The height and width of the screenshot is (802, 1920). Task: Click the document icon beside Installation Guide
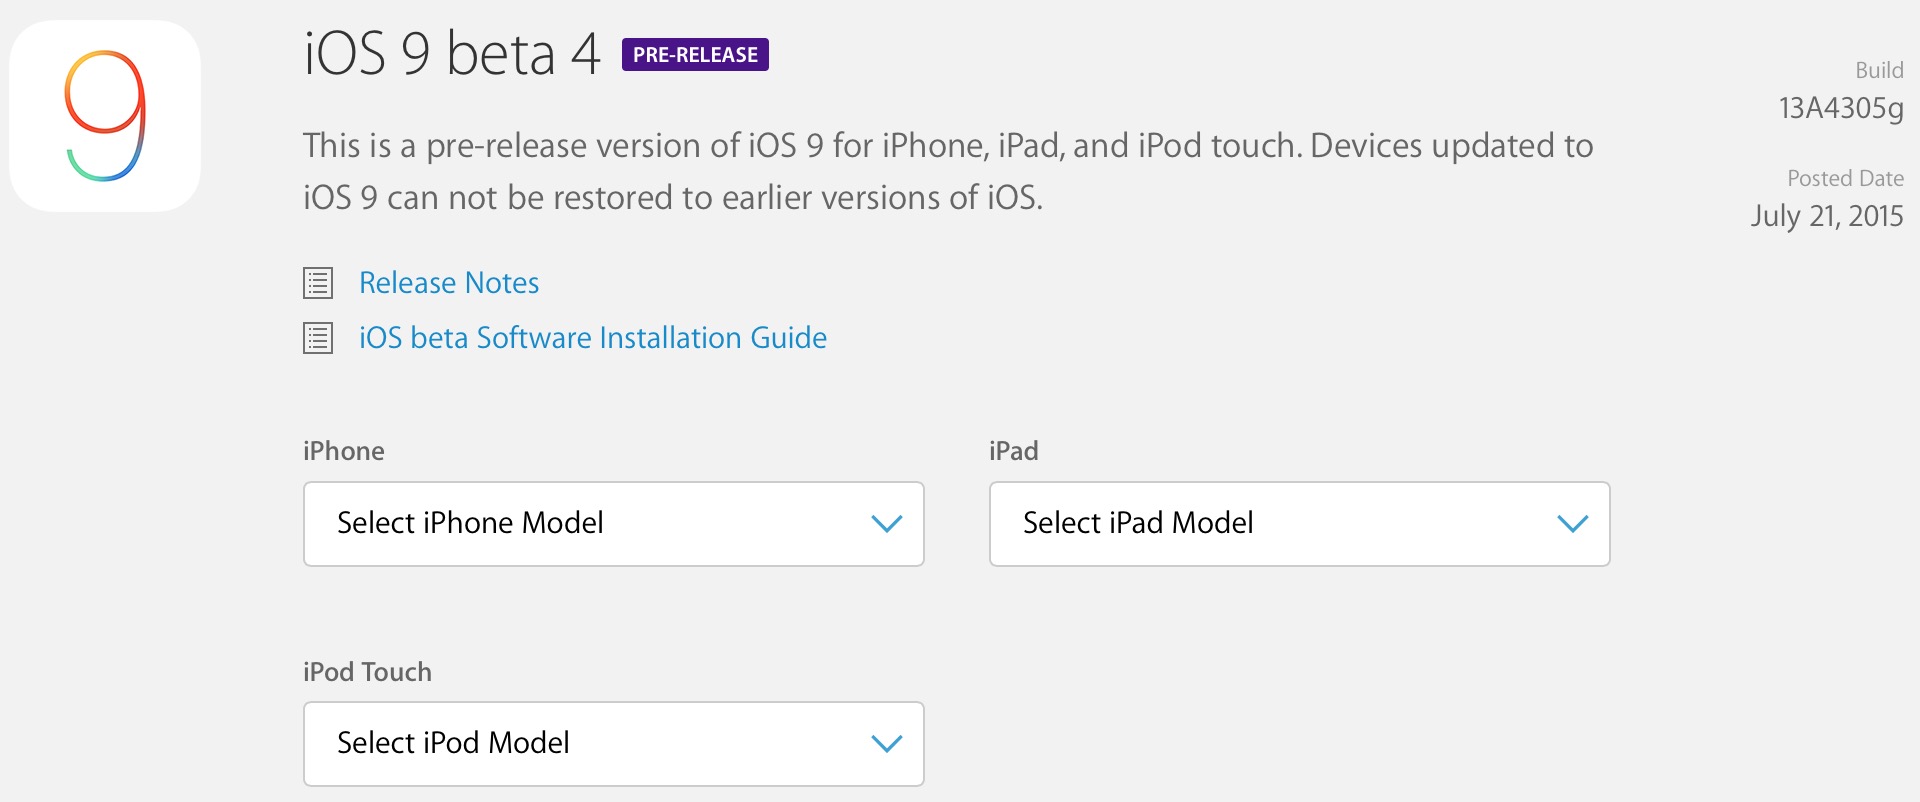pyautogui.click(x=318, y=338)
